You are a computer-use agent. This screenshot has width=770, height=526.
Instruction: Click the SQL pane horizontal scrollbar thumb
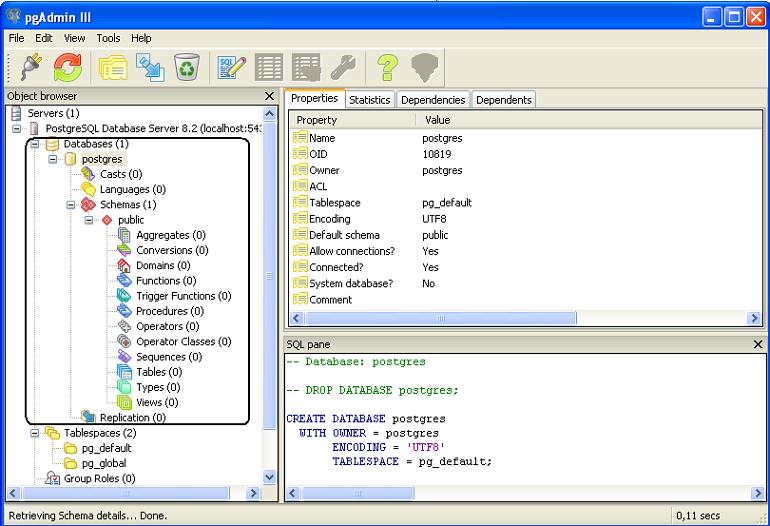coord(357,493)
